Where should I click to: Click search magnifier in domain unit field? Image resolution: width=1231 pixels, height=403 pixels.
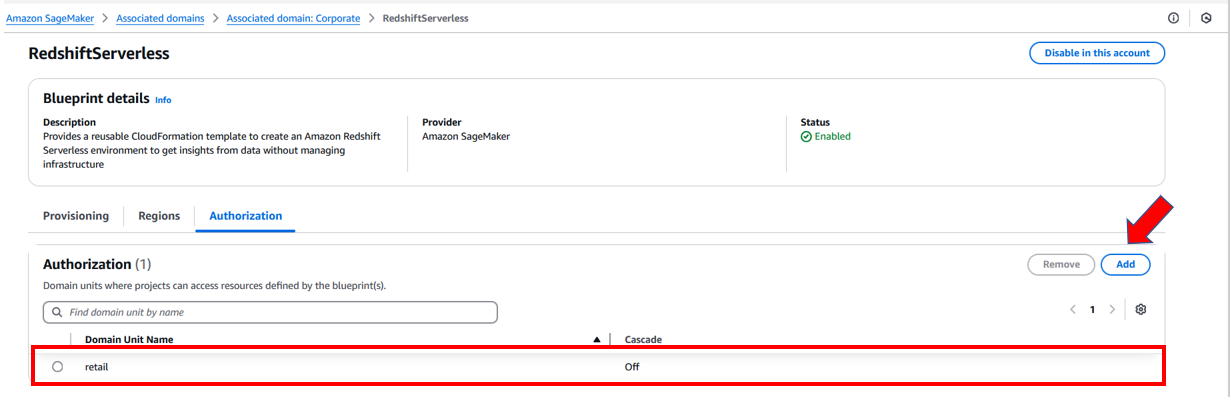(57, 312)
